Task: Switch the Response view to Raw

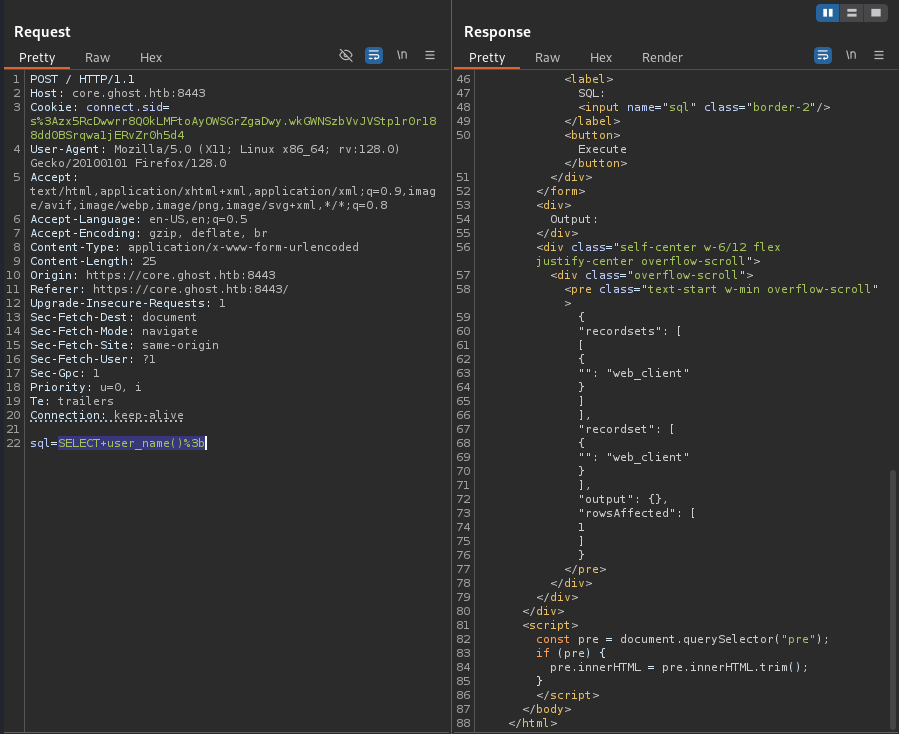Action: point(548,57)
